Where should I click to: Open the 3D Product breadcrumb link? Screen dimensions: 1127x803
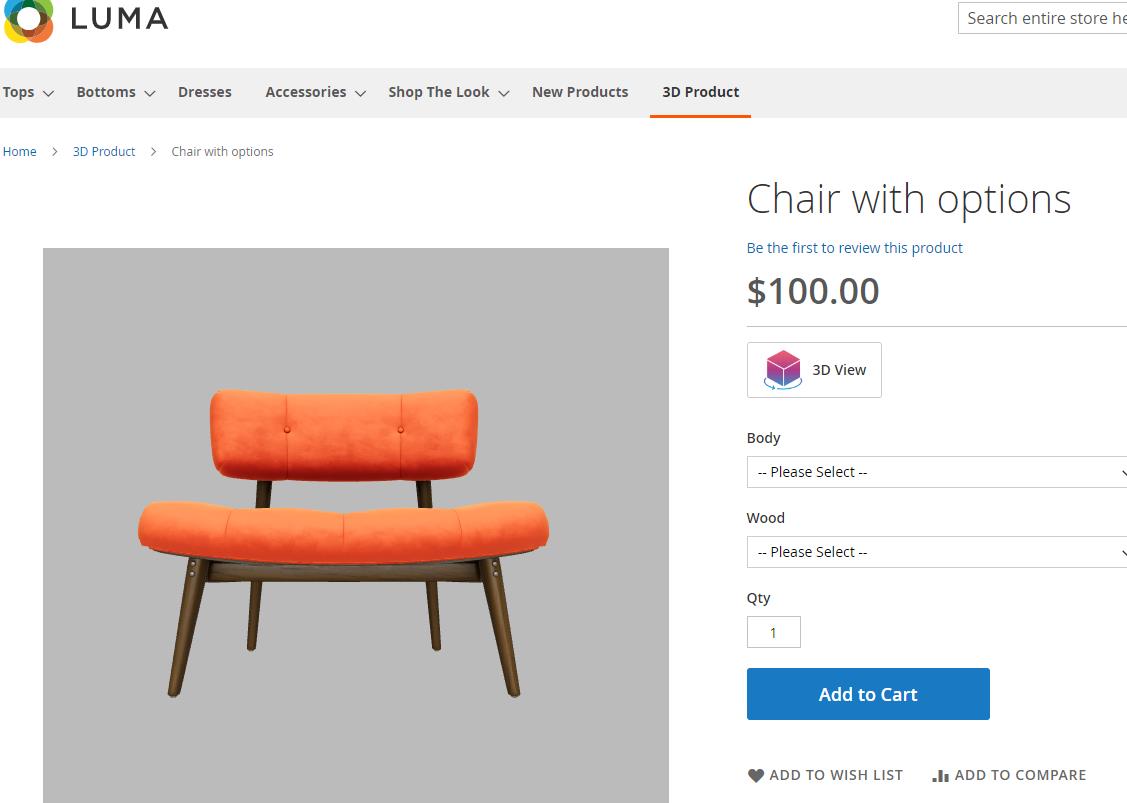pyautogui.click(x=104, y=152)
